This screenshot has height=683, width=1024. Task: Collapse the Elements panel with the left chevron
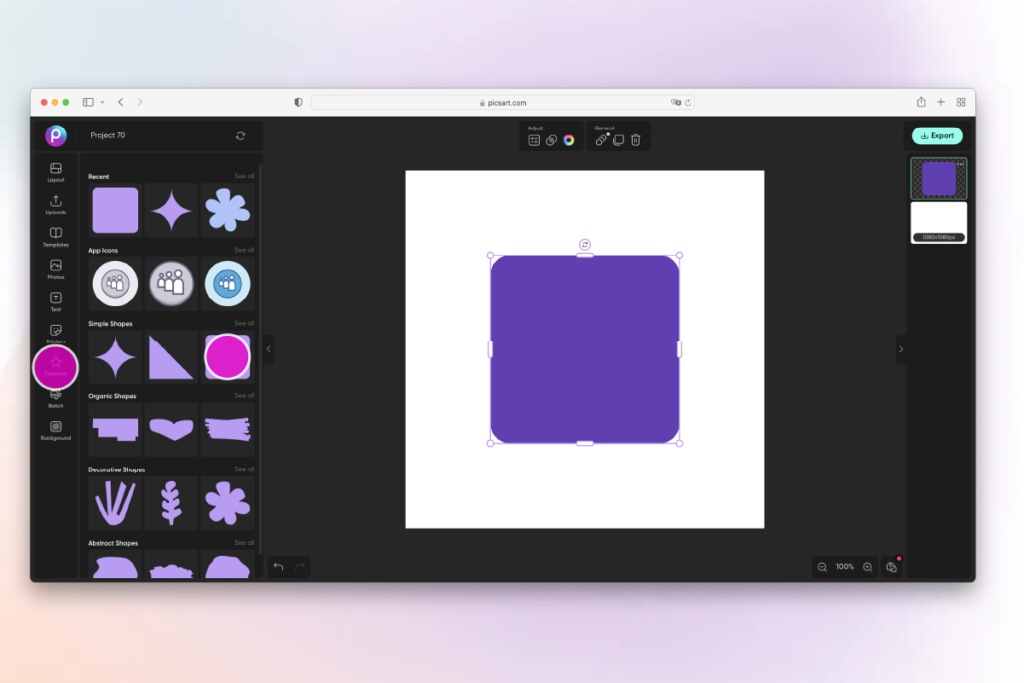(x=268, y=349)
